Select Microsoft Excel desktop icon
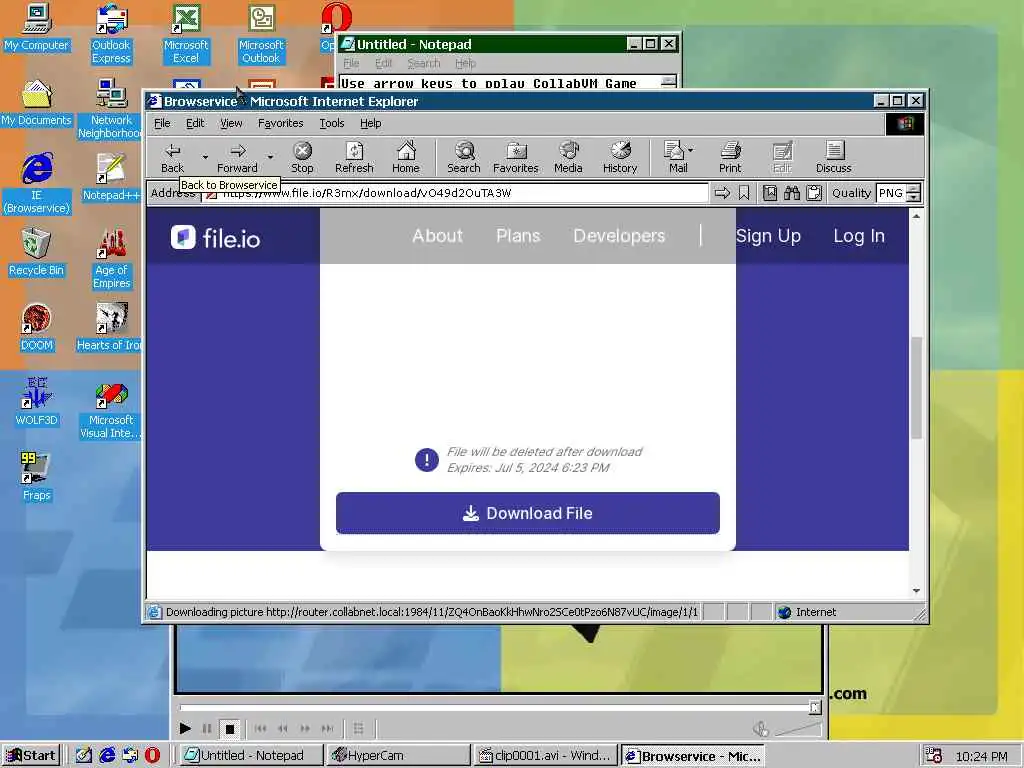Viewport: 1024px width, 768px height. (x=186, y=34)
